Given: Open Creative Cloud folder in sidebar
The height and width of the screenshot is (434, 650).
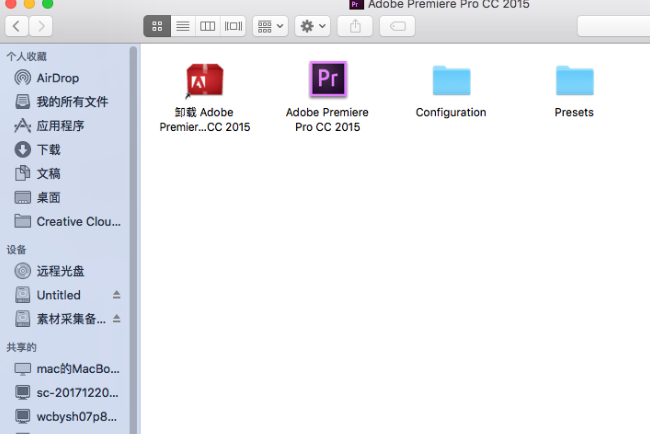Looking at the screenshot, I should (x=66, y=222).
